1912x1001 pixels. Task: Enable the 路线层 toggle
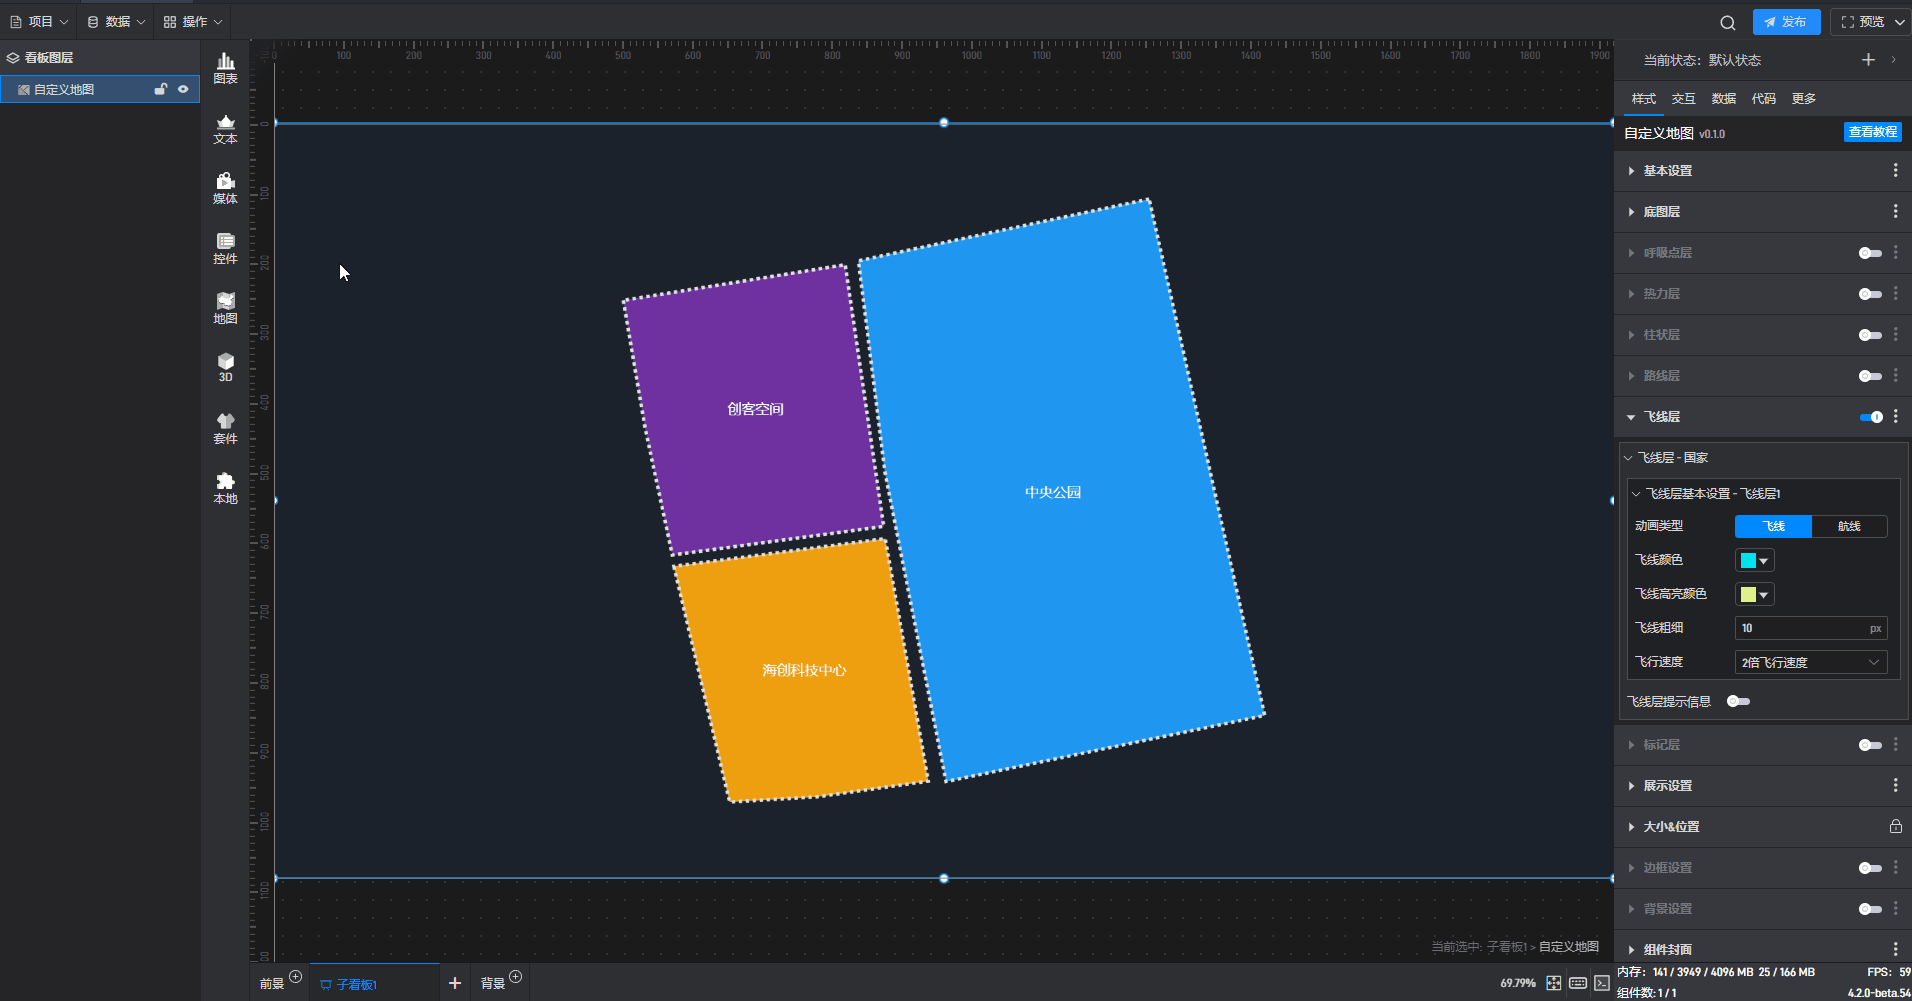[x=1870, y=376]
